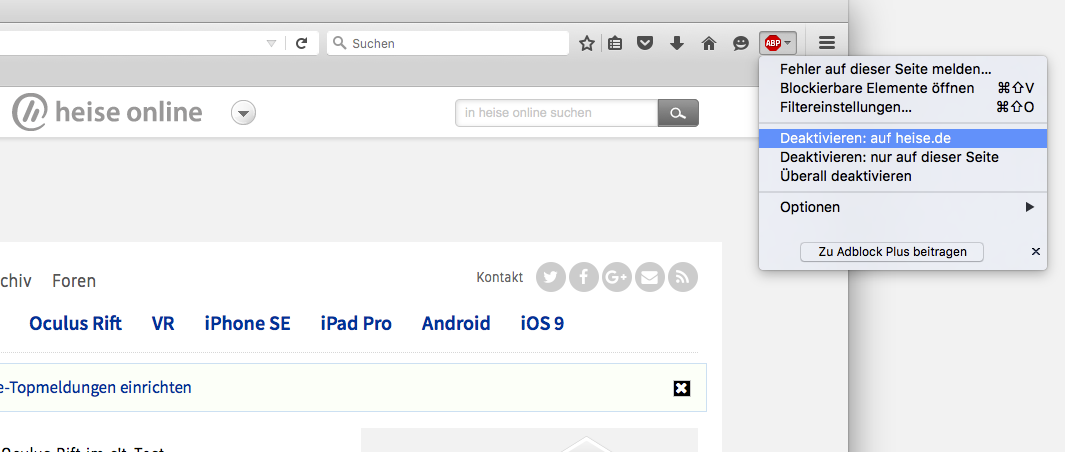Expand the heise online round dropdown
Screen dimensions: 1065x452
[243, 112]
